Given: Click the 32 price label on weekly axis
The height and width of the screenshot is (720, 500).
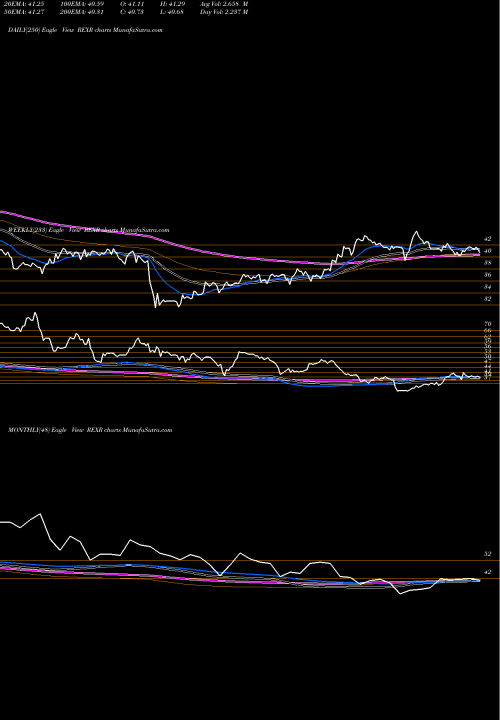Looking at the screenshot, I should pyautogui.click(x=488, y=299).
